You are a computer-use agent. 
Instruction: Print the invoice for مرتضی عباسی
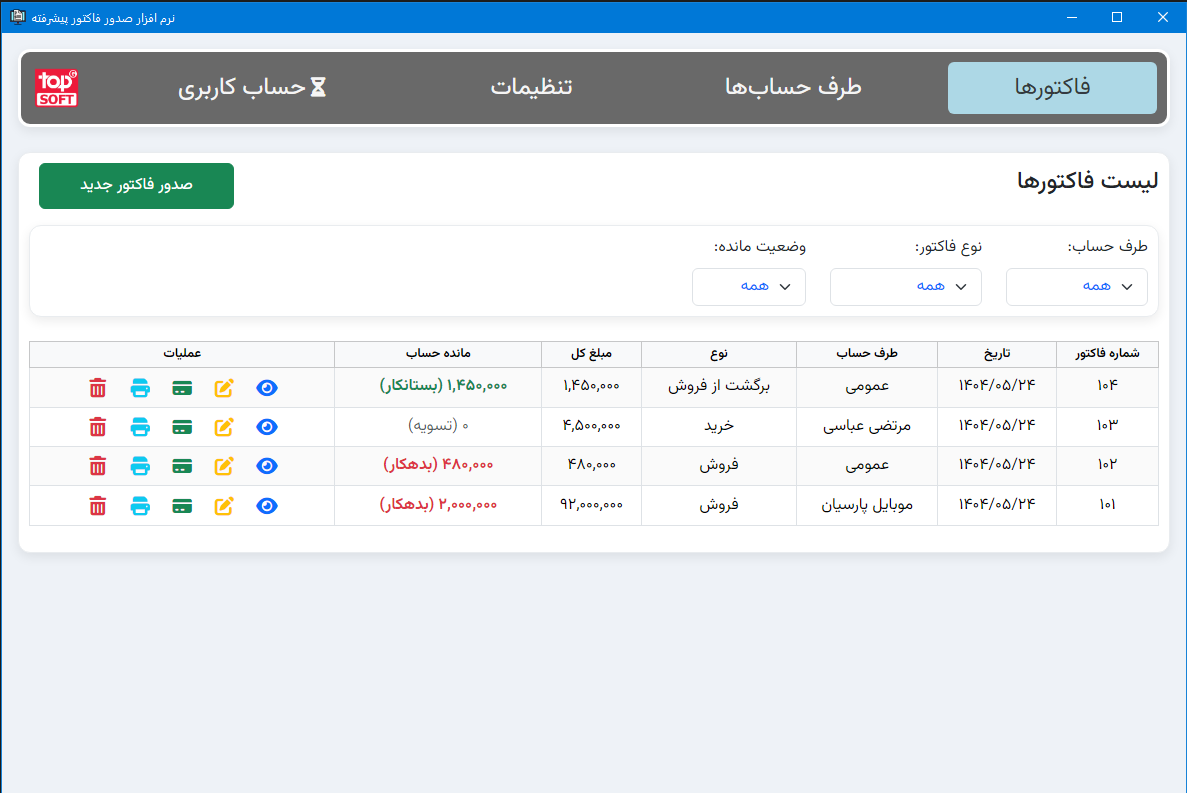[x=140, y=426]
